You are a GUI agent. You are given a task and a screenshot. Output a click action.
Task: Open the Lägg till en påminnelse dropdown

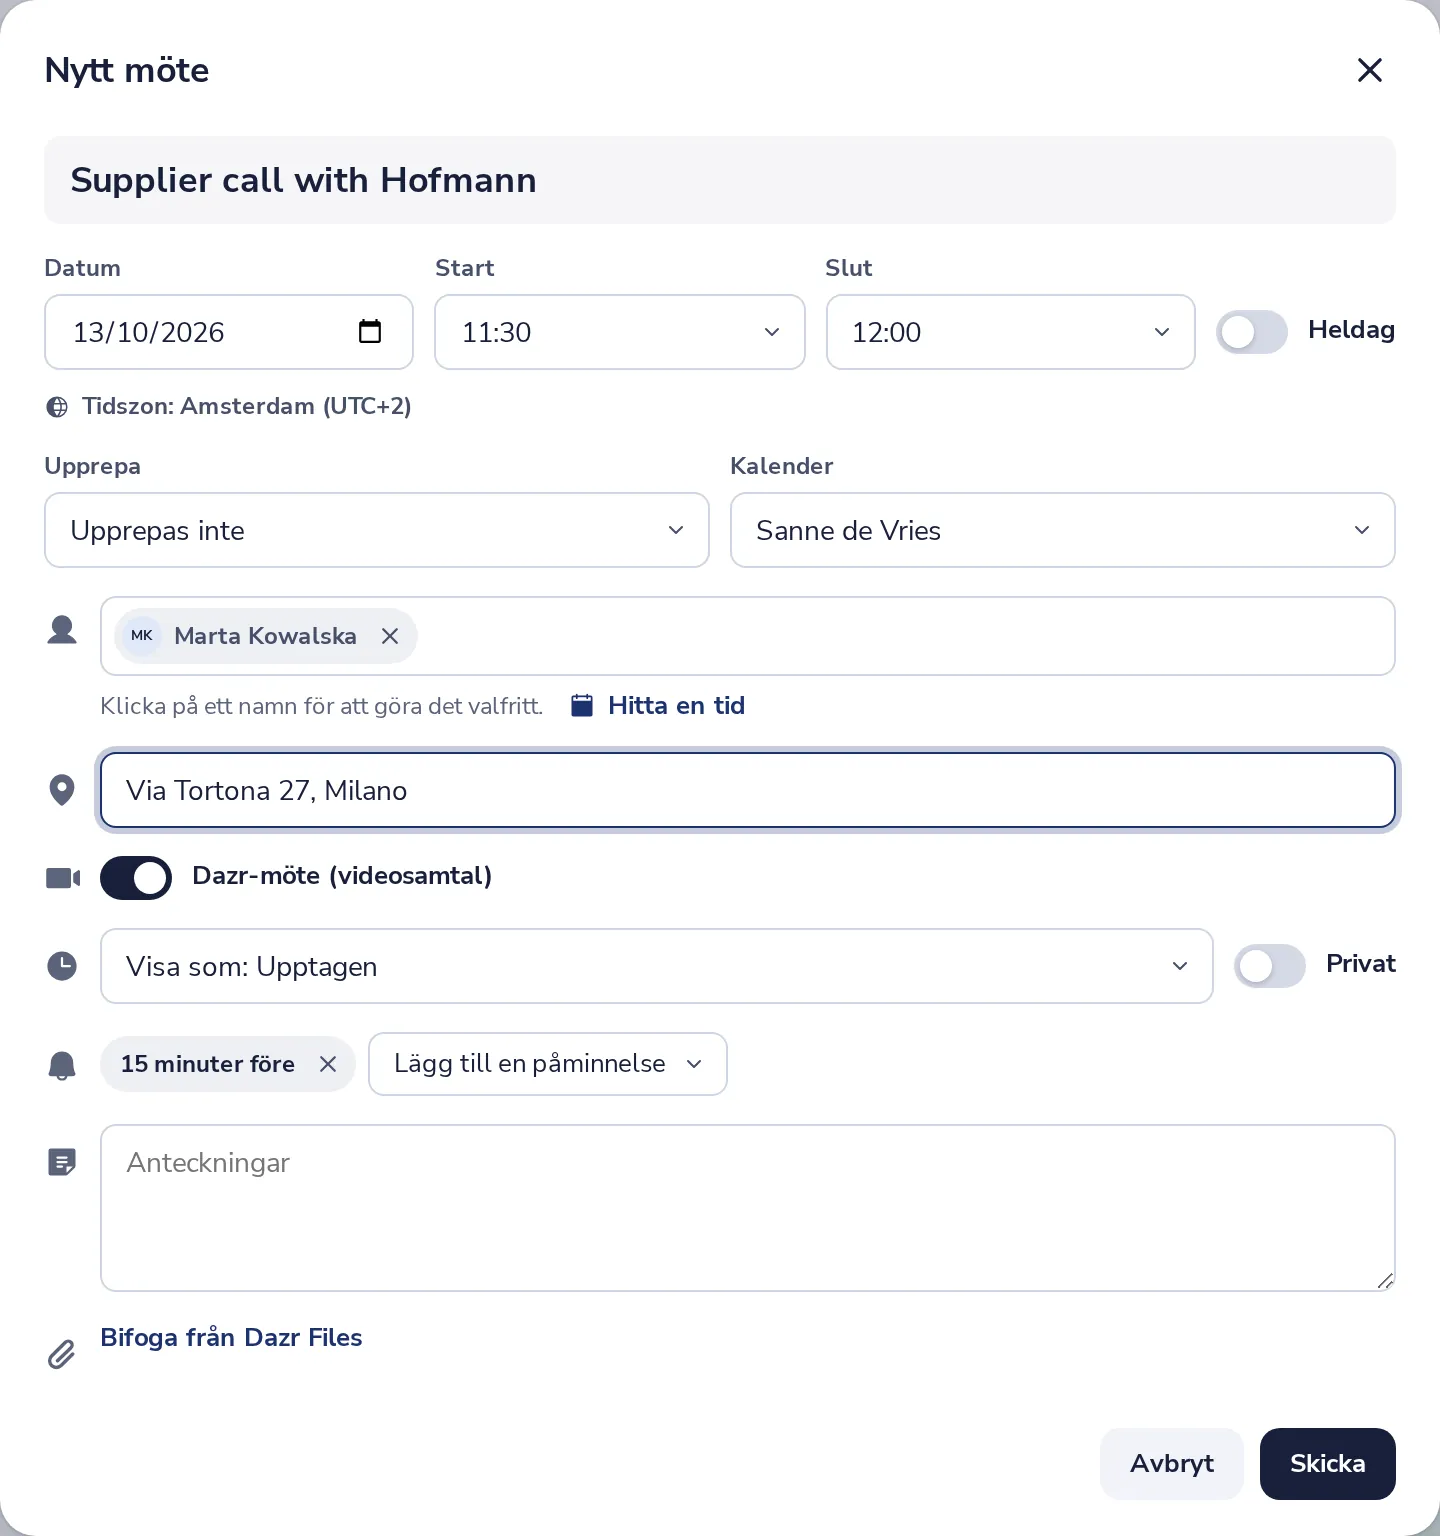click(x=548, y=1064)
